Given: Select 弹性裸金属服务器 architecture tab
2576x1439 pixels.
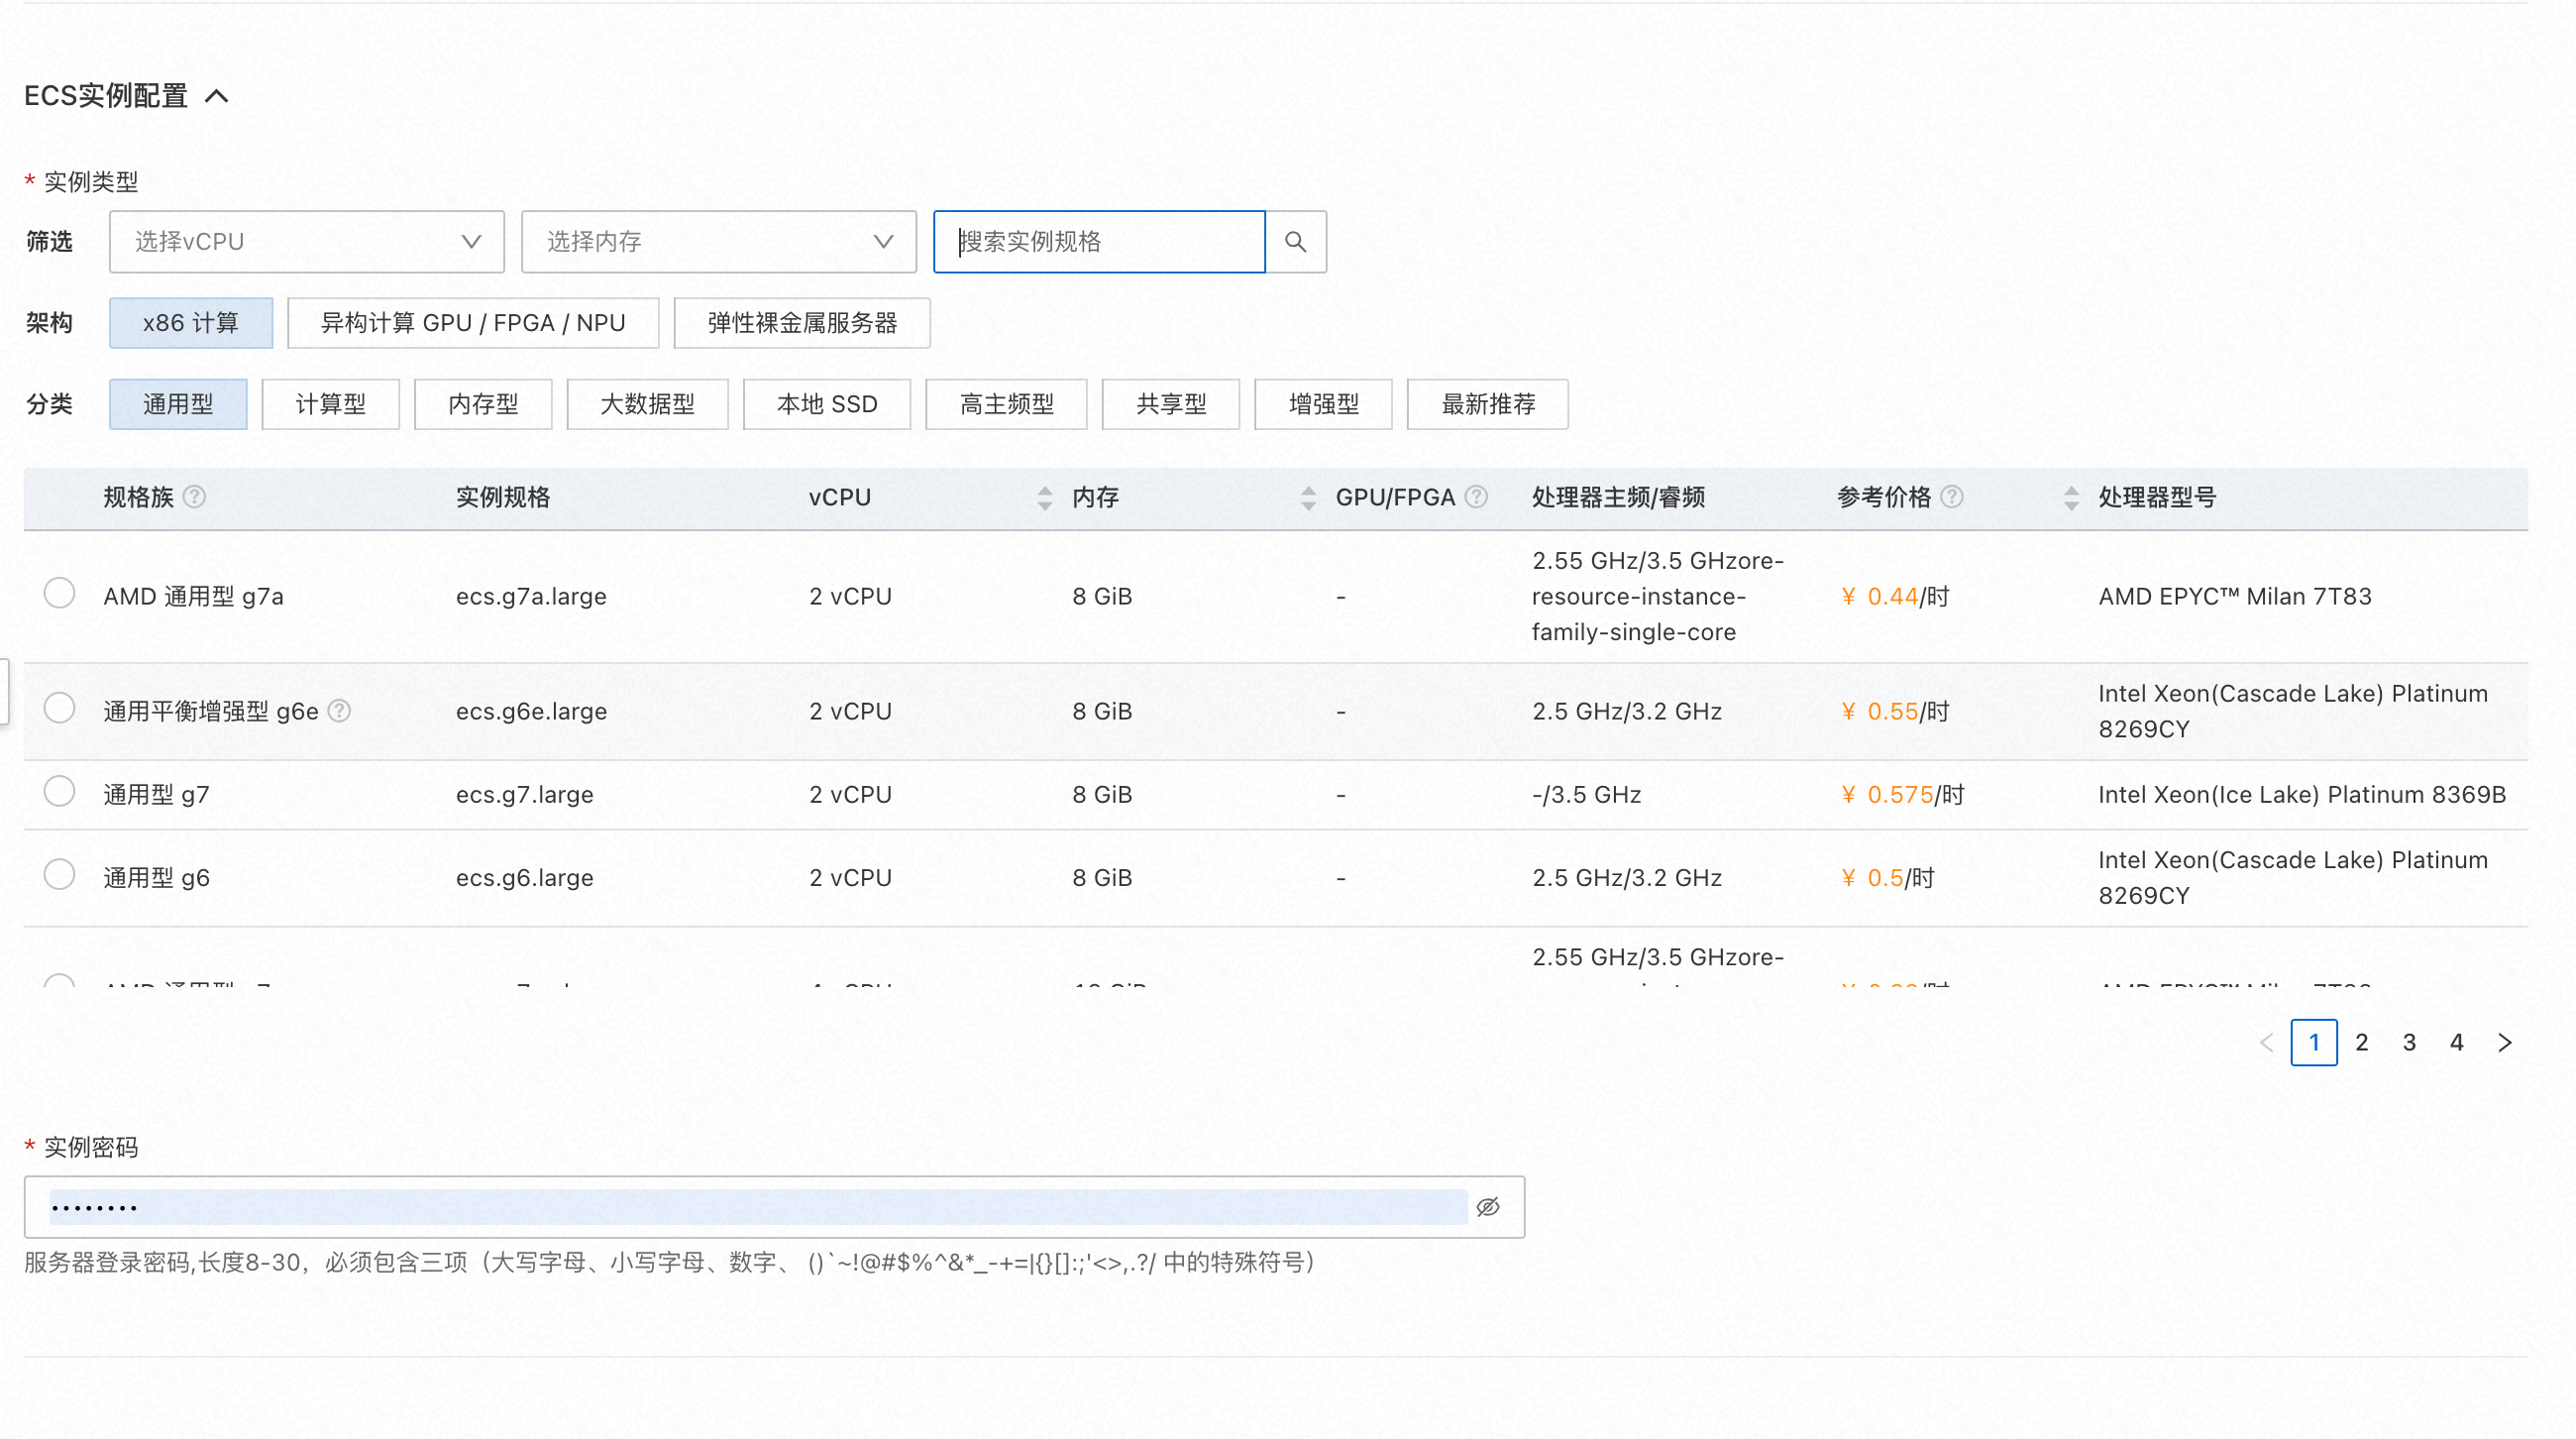Looking at the screenshot, I should 802,323.
